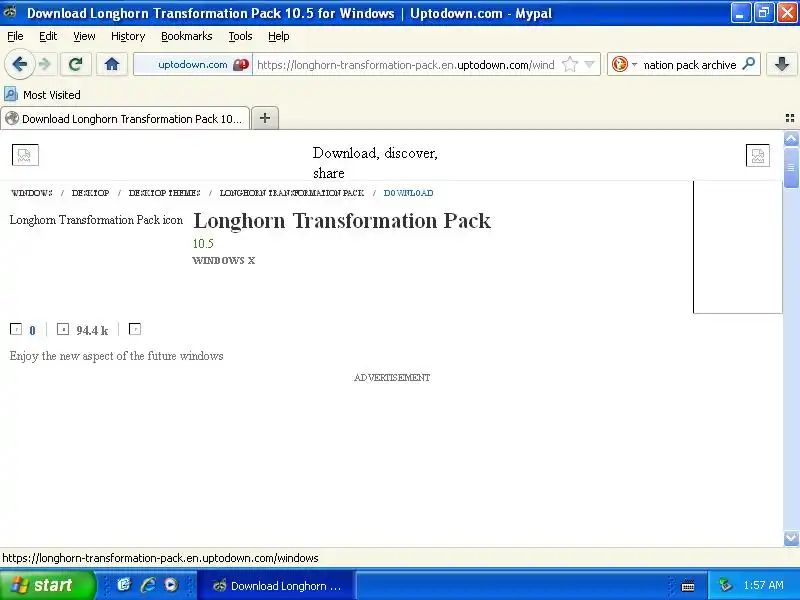Image resolution: width=800 pixels, height=600 pixels.
Task: Open the View menu
Action: pos(84,36)
